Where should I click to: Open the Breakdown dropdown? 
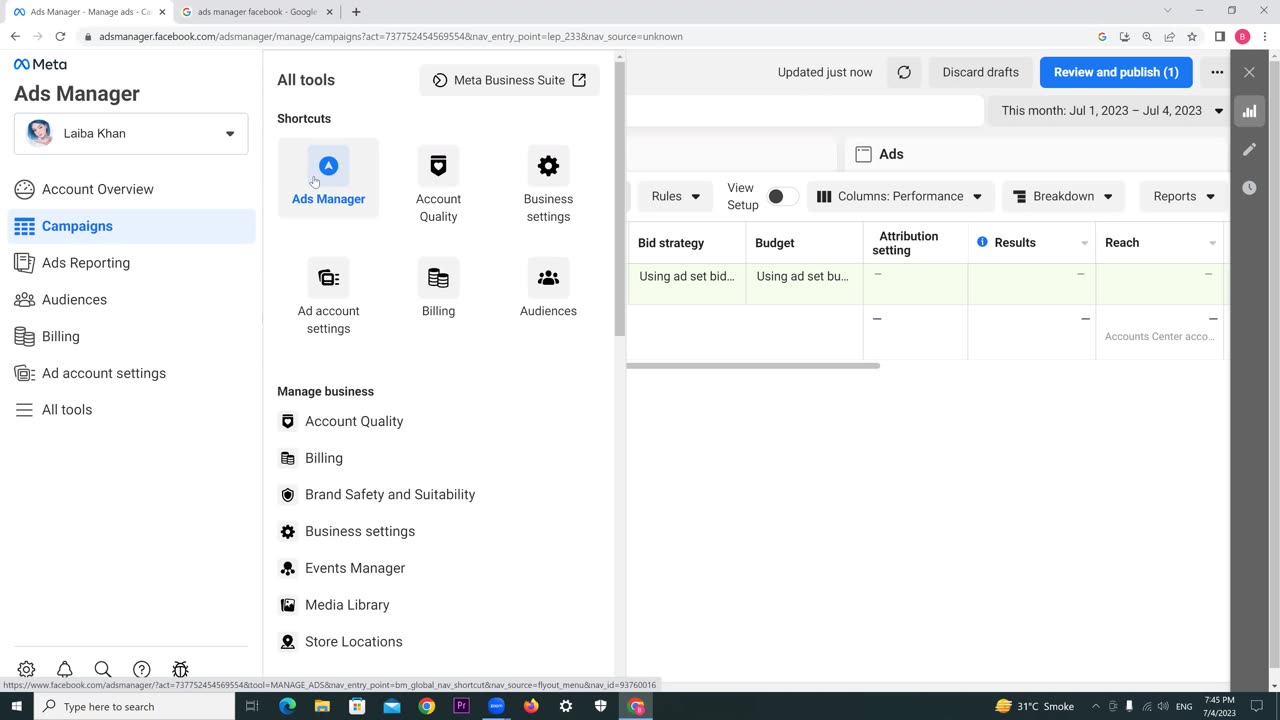coord(1063,196)
